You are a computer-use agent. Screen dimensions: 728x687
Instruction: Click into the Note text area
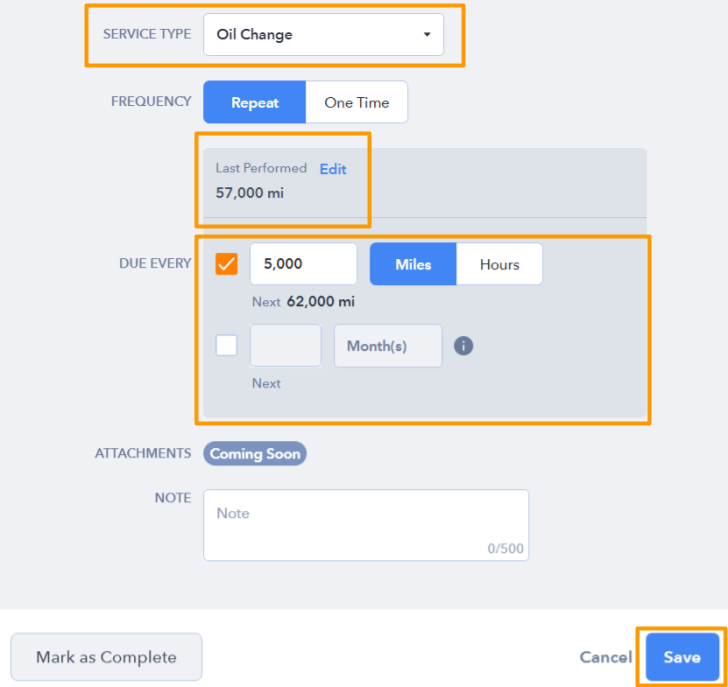(x=366, y=525)
